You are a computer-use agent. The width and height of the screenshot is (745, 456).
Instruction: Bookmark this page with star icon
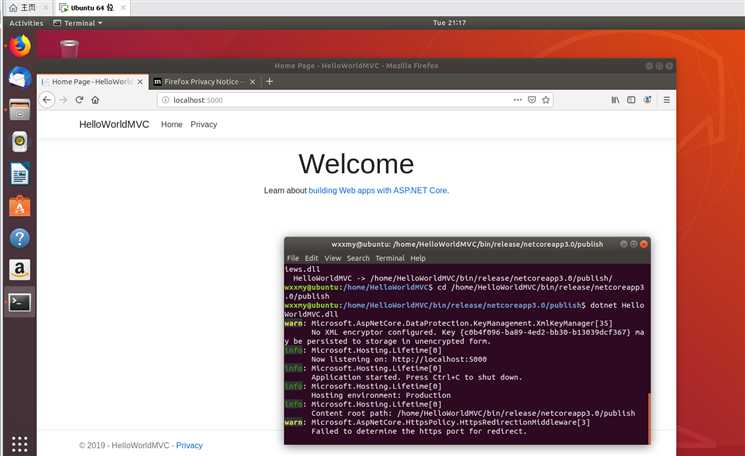point(546,100)
